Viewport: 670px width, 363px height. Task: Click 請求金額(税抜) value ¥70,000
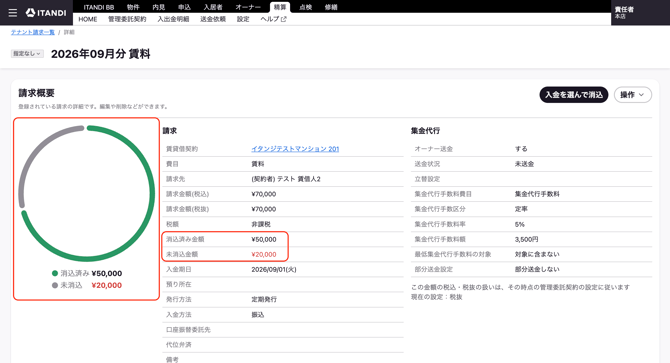(x=264, y=209)
